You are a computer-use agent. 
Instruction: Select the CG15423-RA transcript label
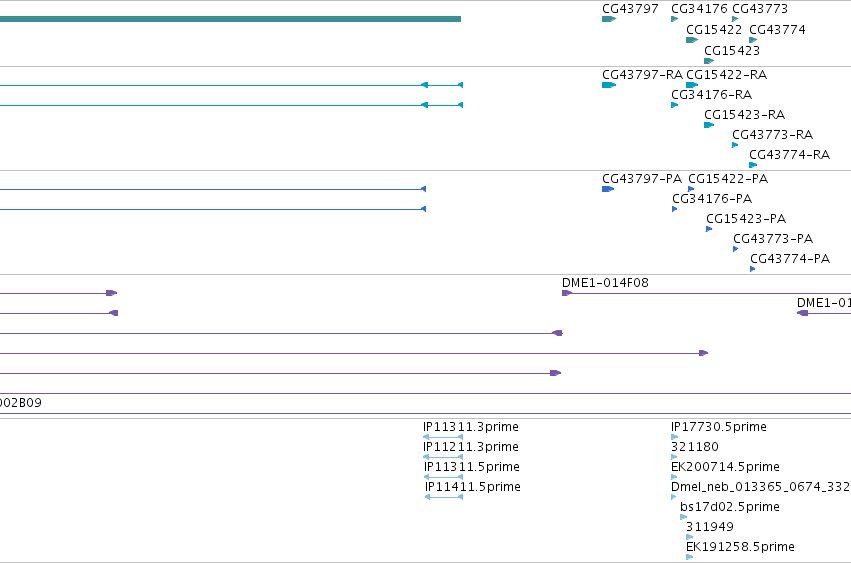coord(744,115)
